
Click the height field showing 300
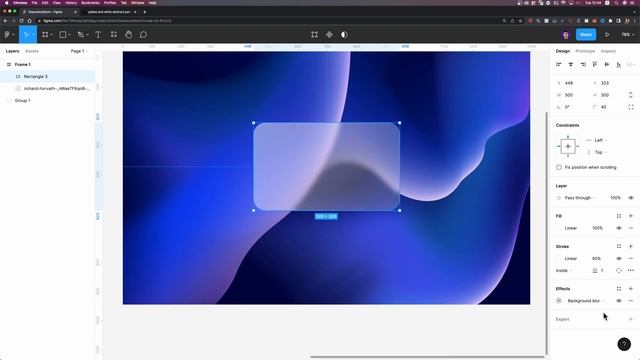607,95
